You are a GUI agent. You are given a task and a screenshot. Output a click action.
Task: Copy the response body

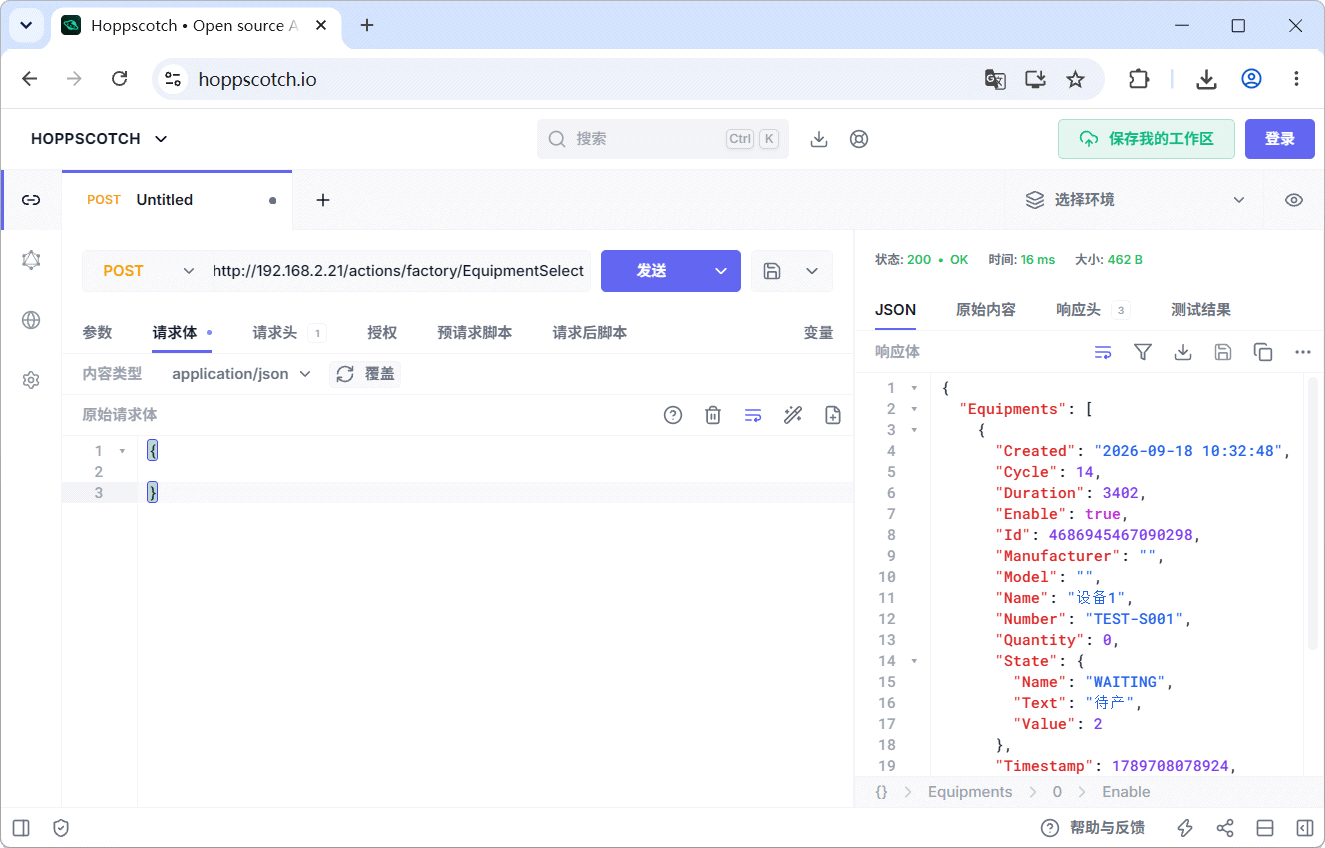click(x=1263, y=352)
